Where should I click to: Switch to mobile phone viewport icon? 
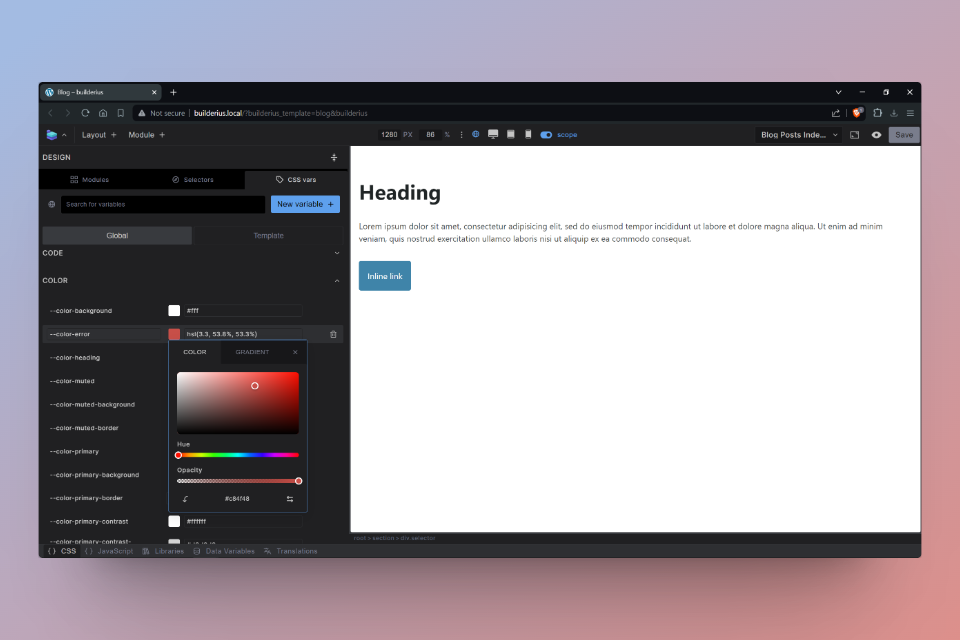528,134
